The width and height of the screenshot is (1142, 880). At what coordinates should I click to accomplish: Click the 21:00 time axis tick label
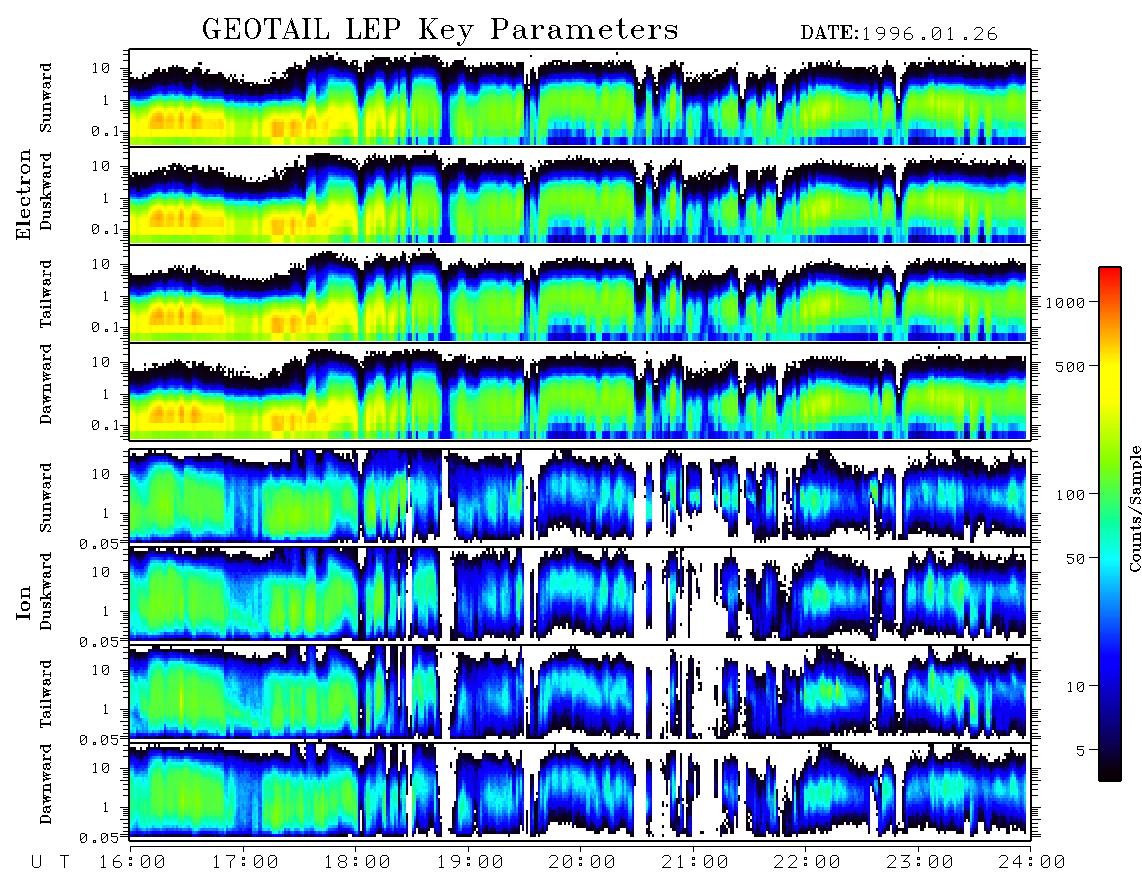pyautogui.click(x=696, y=862)
